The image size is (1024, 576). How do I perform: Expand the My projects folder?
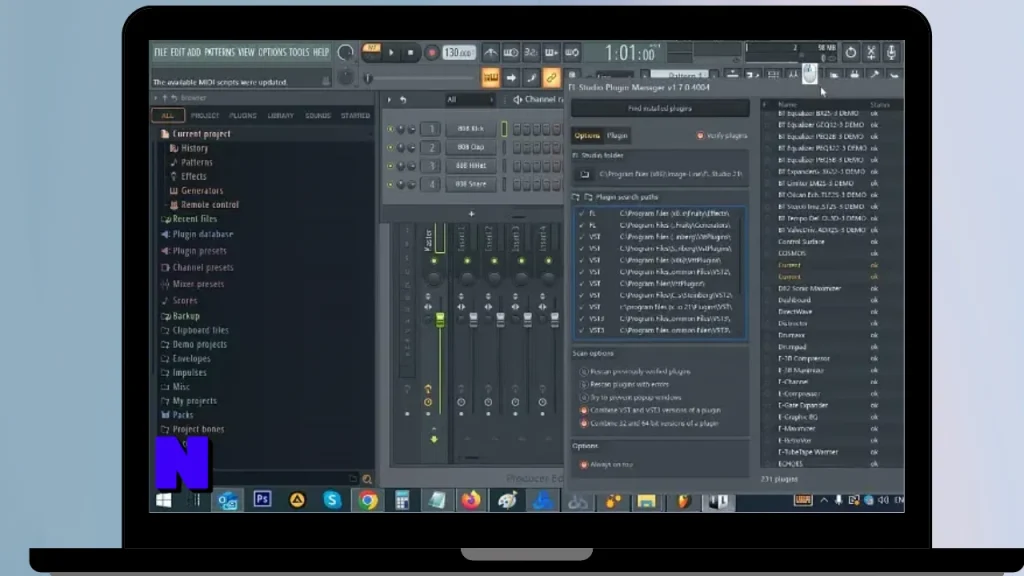click(189, 401)
